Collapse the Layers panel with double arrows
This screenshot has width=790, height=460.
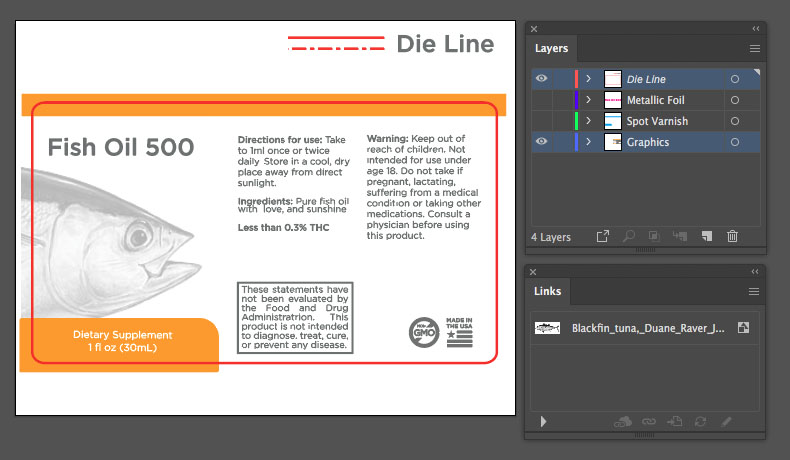(x=756, y=29)
